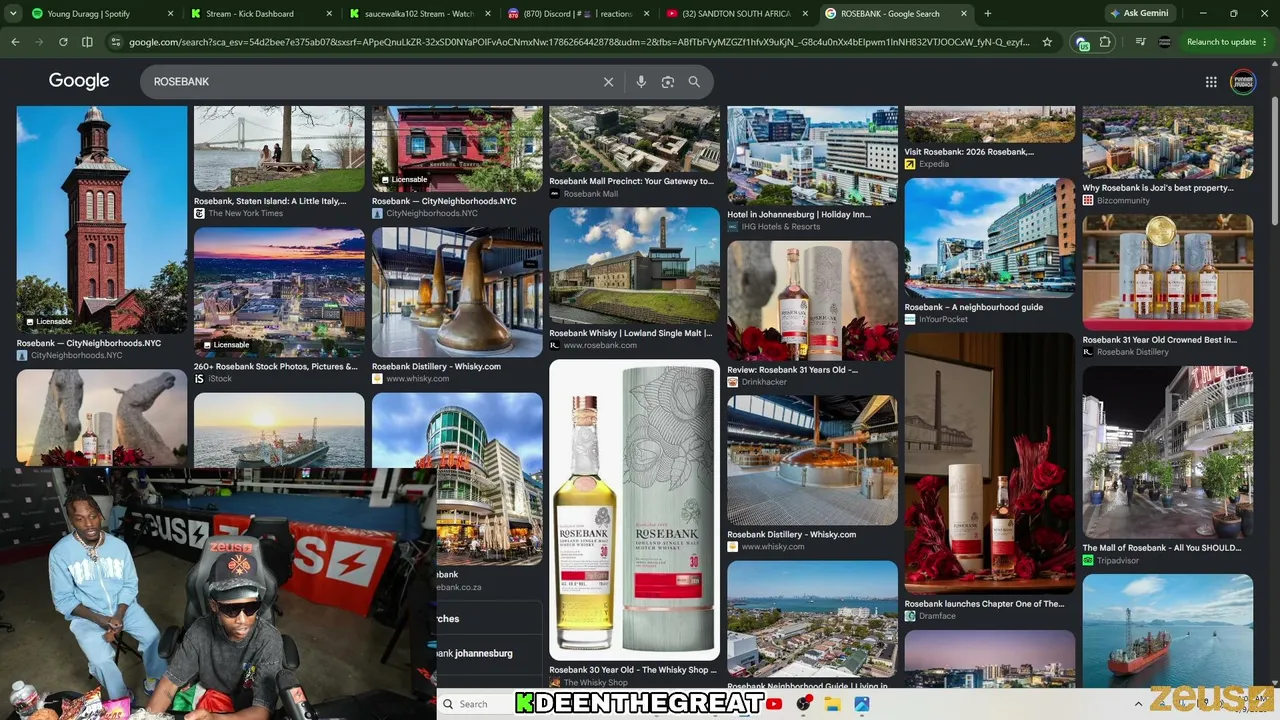The height and width of the screenshot is (720, 1280).
Task: Open the Rosebank Mall Precinct aerial image
Action: point(634,139)
